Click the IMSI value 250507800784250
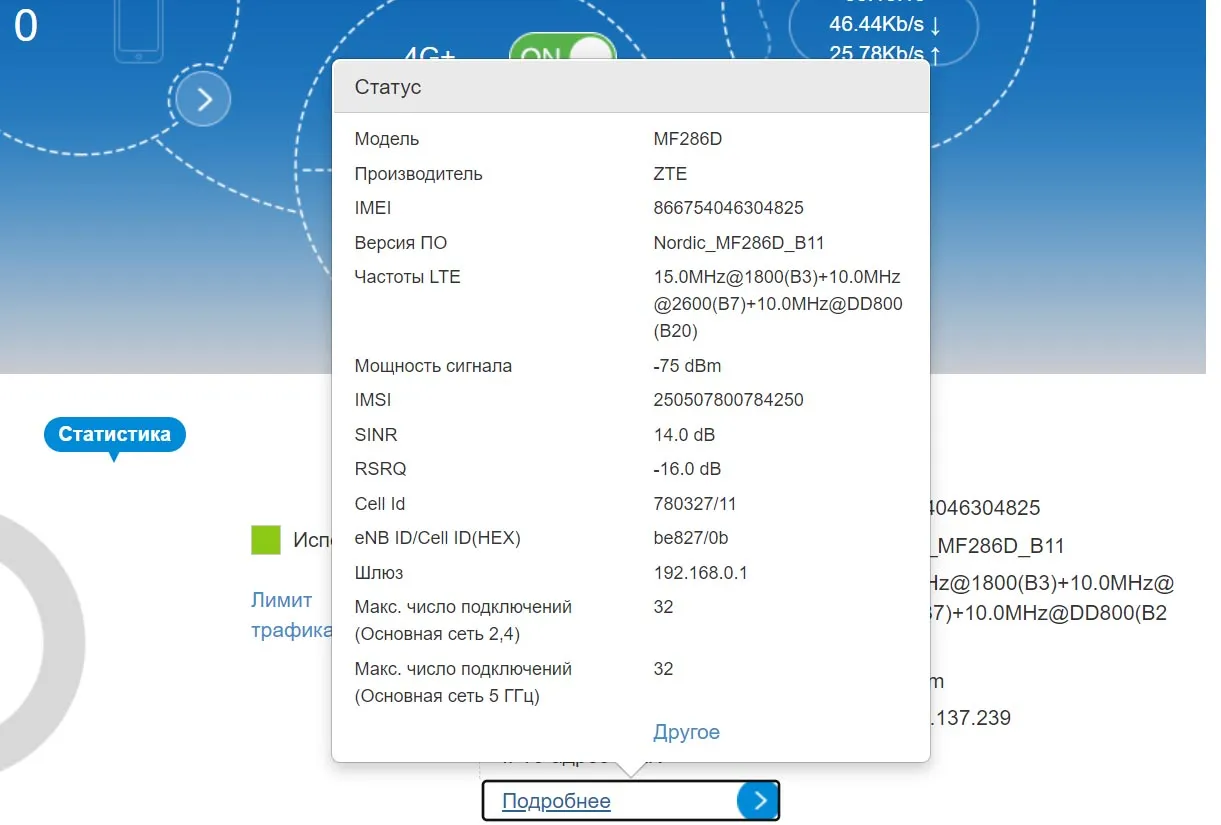The height and width of the screenshot is (825, 1221). tap(728, 400)
